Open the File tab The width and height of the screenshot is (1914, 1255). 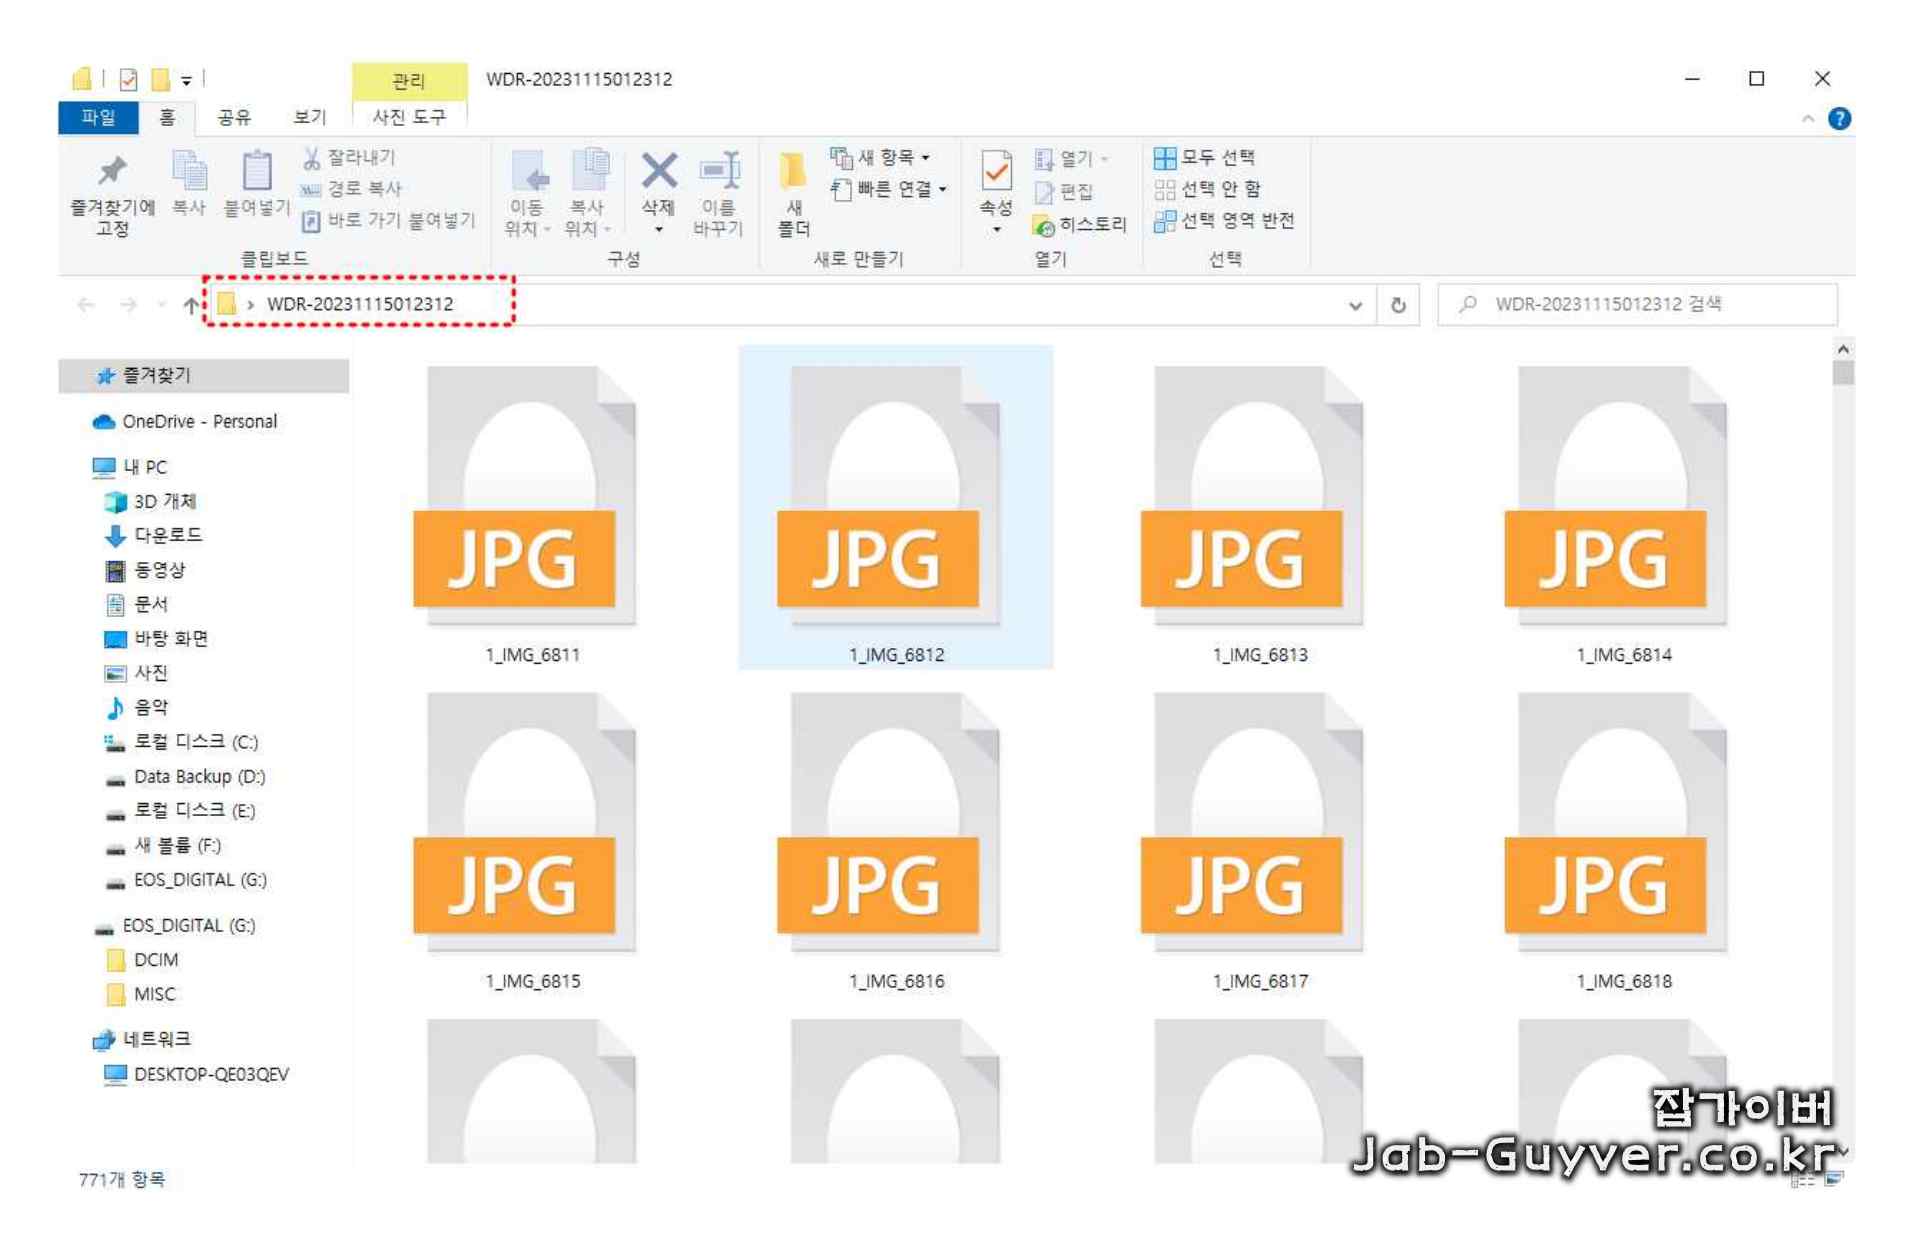pos(98,117)
